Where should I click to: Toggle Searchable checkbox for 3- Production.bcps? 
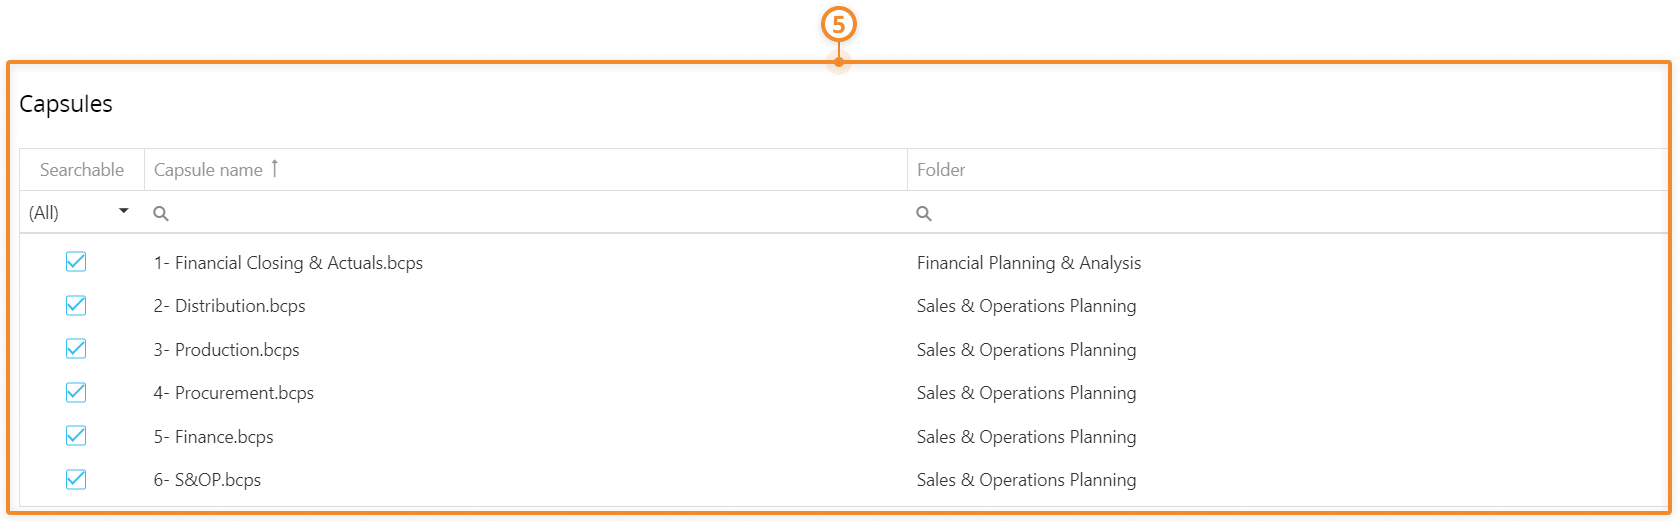click(x=76, y=349)
